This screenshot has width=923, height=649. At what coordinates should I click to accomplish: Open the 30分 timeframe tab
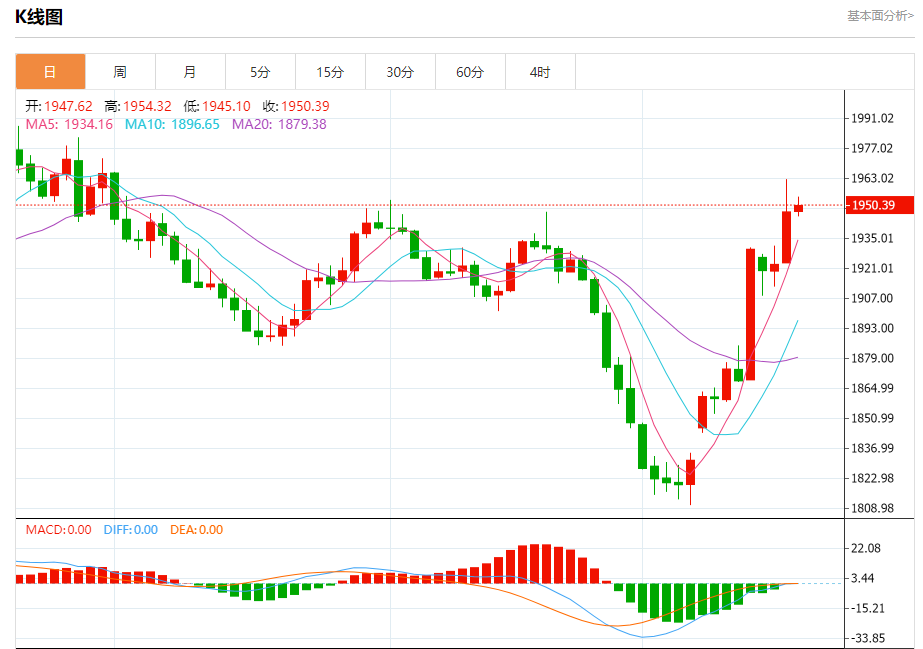(400, 72)
